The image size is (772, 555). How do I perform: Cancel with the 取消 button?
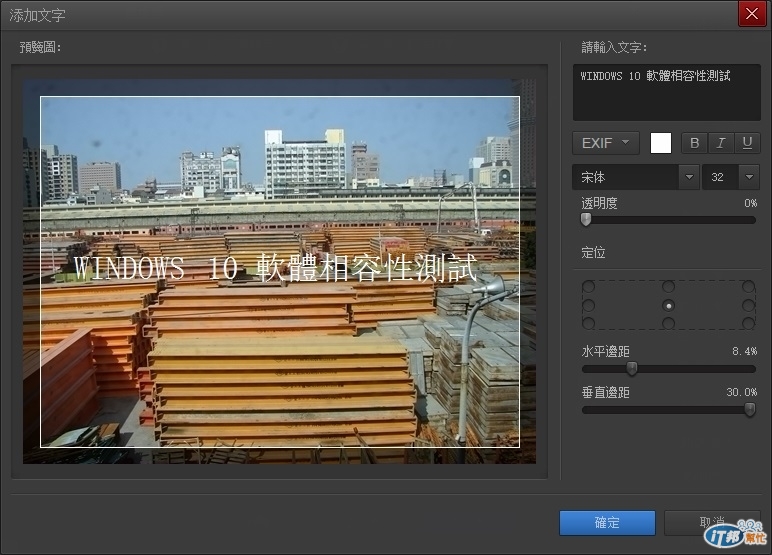(x=712, y=522)
